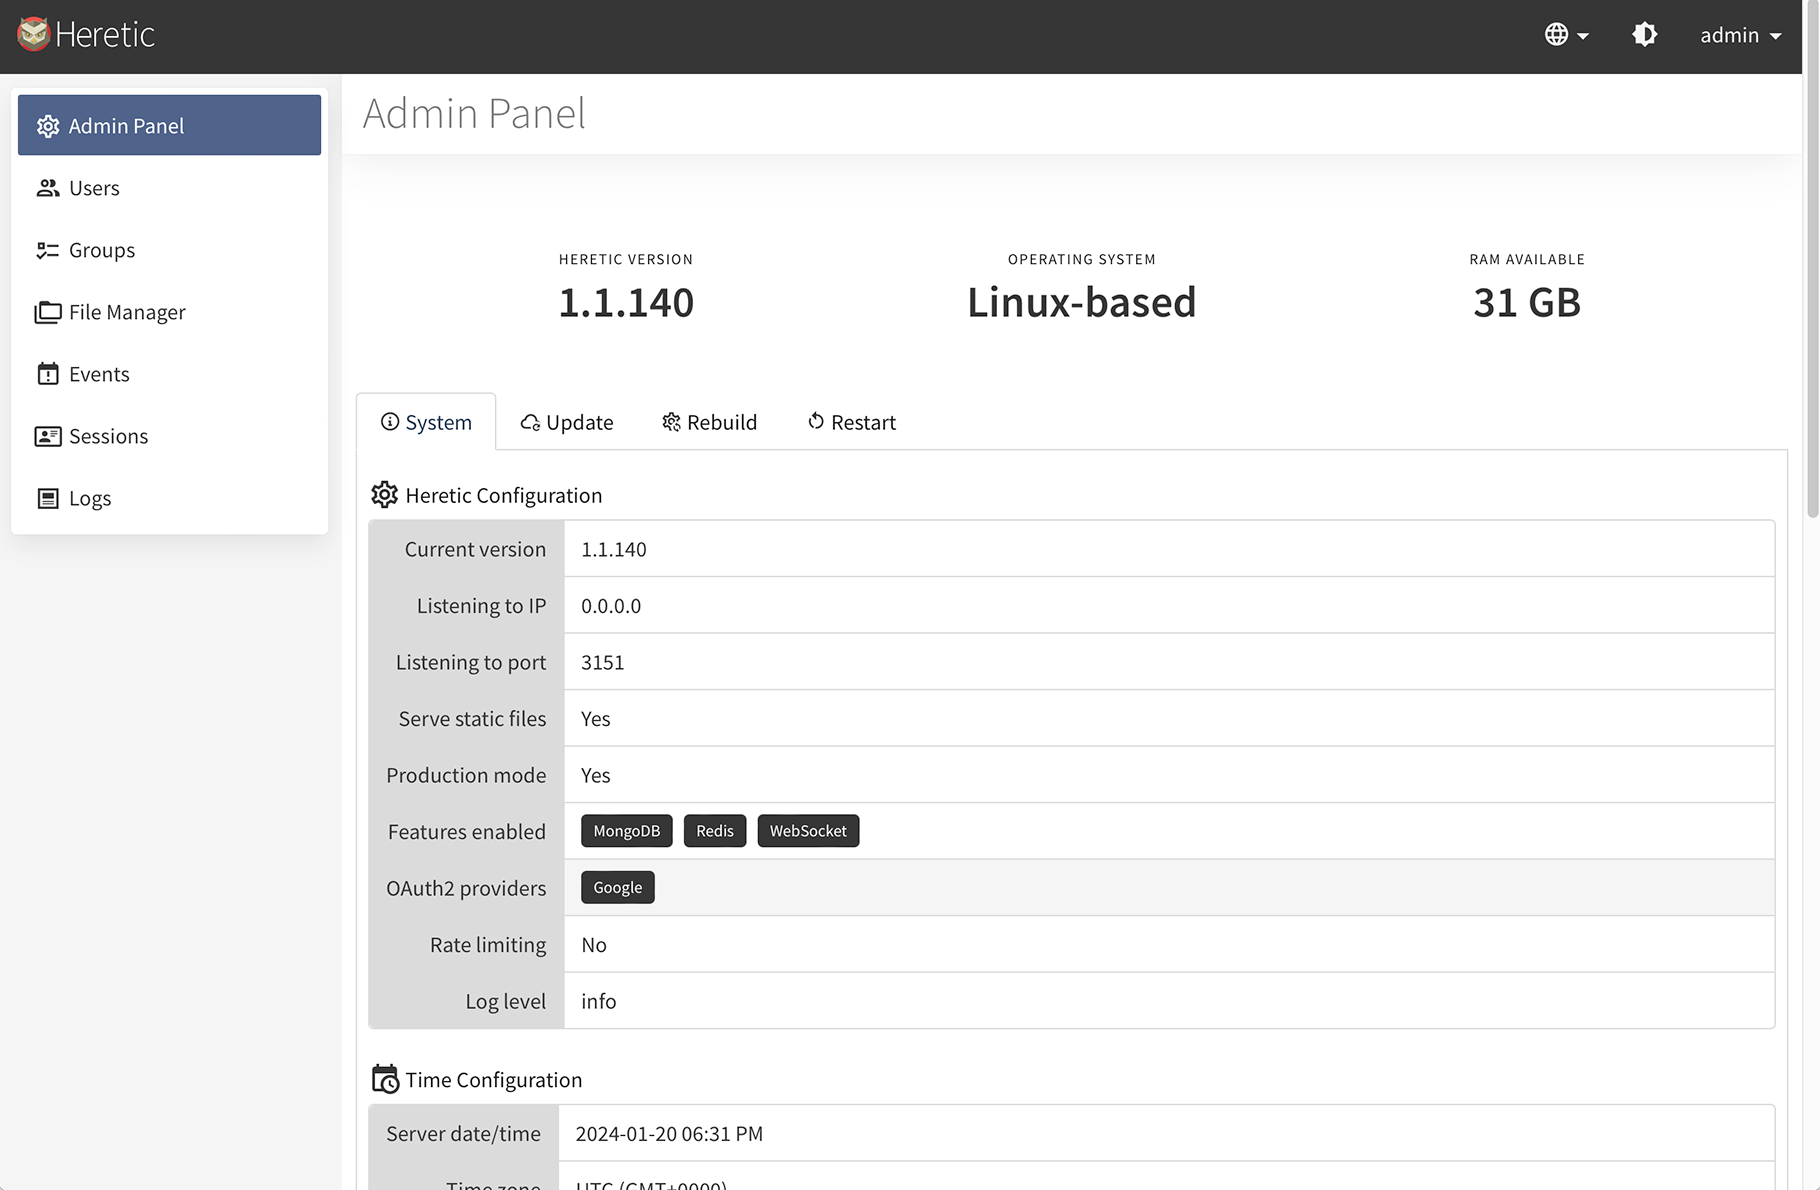
Task: Open Events in the sidebar
Action: click(x=169, y=374)
